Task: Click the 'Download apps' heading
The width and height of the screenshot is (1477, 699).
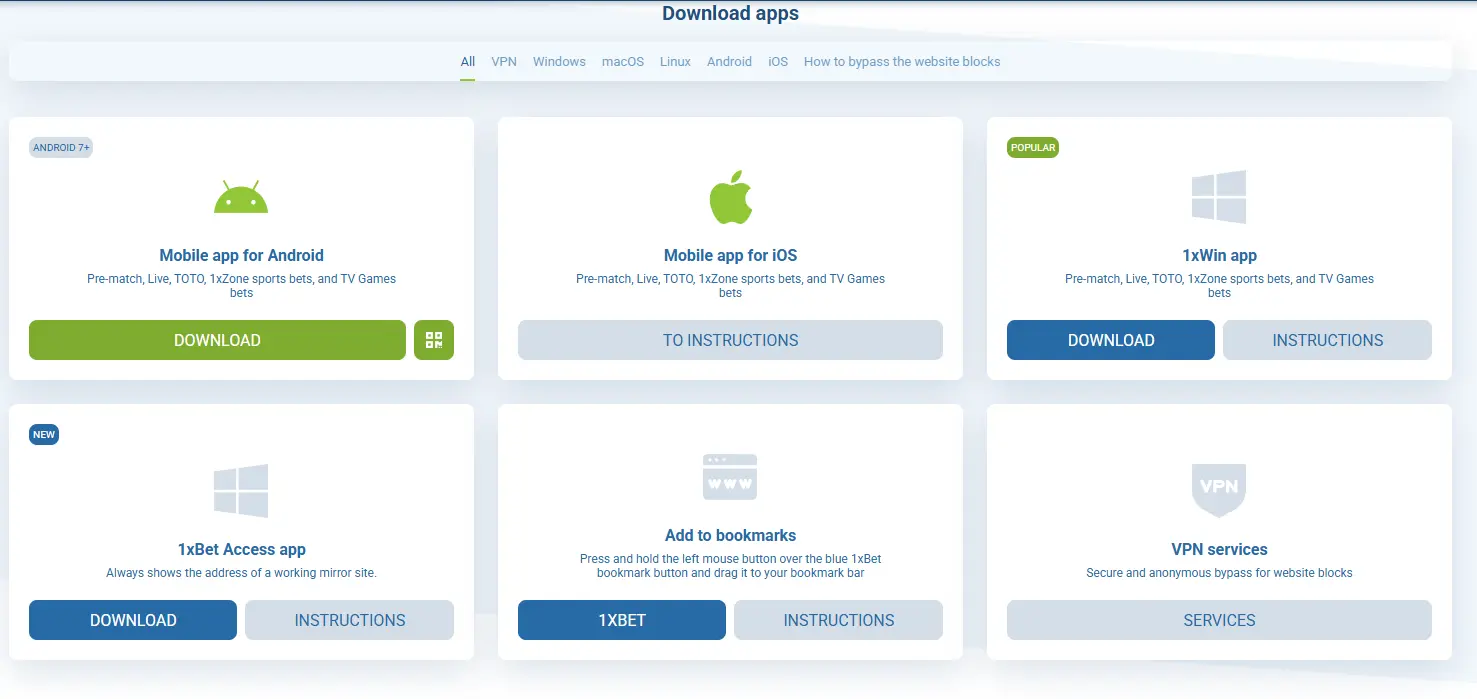Action: point(730,13)
